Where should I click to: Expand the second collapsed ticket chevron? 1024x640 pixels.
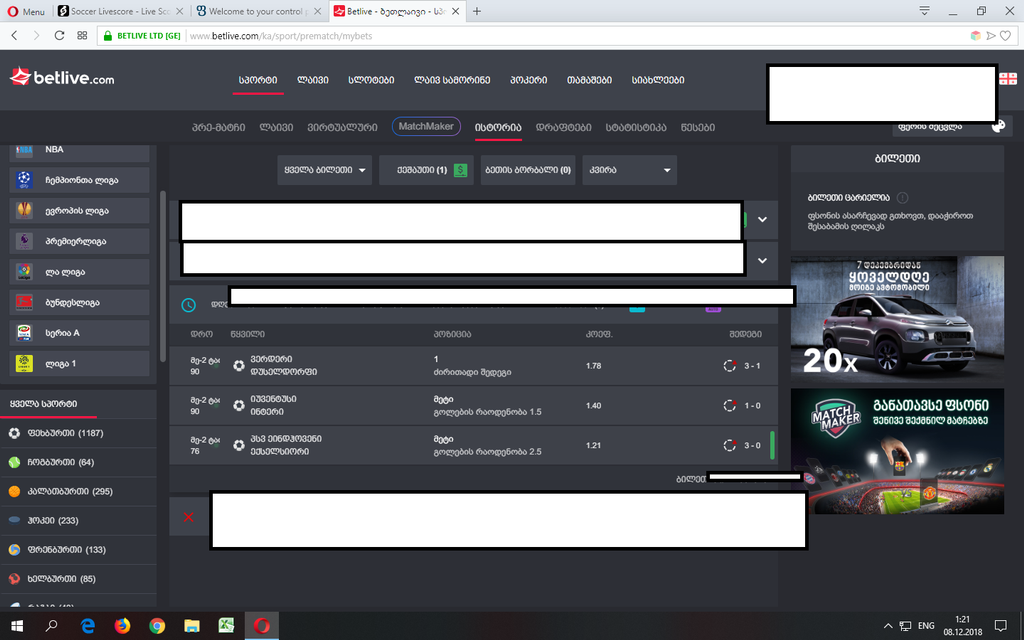pos(762,260)
